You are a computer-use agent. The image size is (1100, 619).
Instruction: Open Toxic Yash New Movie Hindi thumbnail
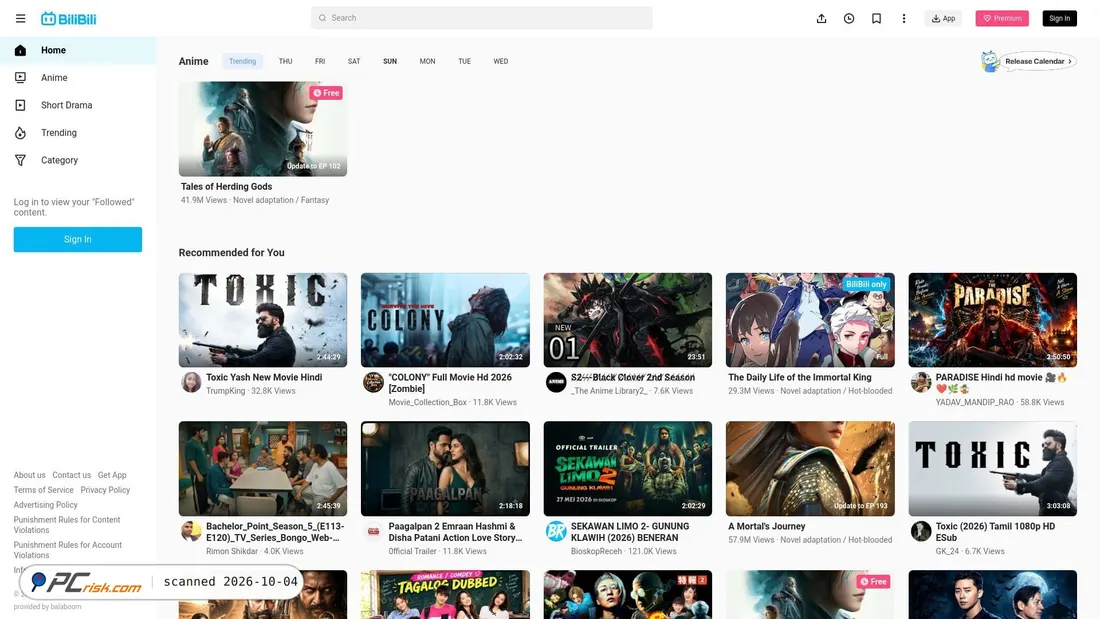point(263,320)
